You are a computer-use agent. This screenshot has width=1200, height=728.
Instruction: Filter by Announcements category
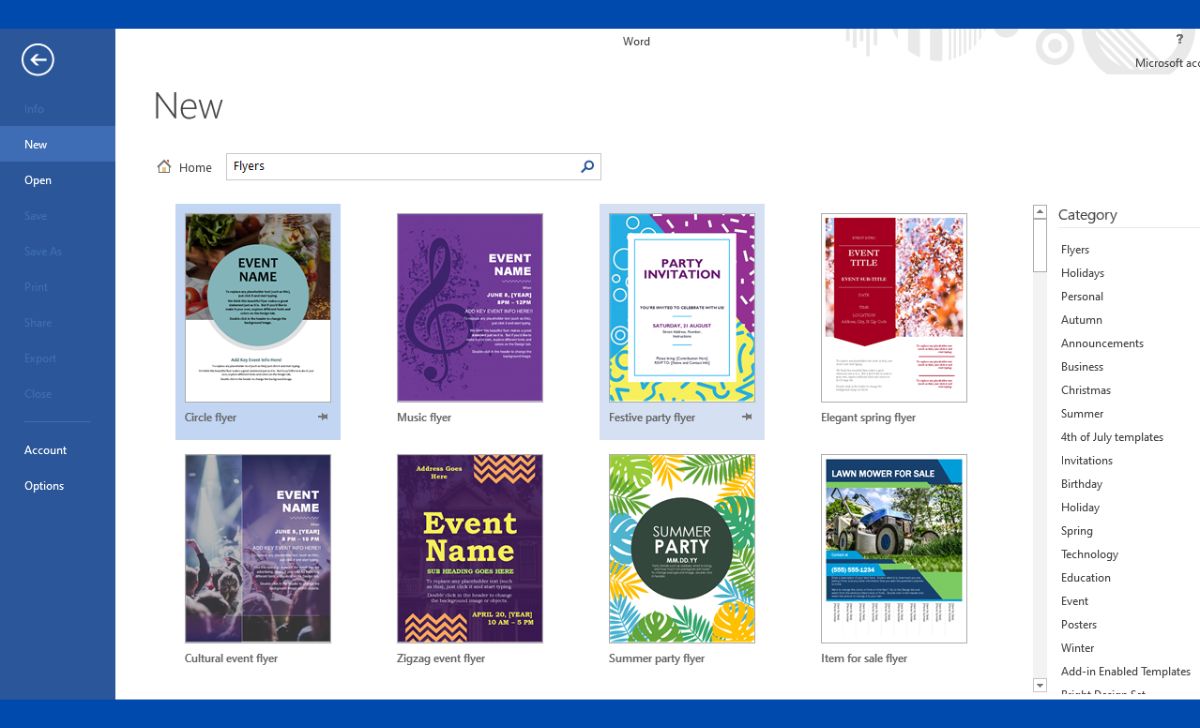click(x=1102, y=343)
